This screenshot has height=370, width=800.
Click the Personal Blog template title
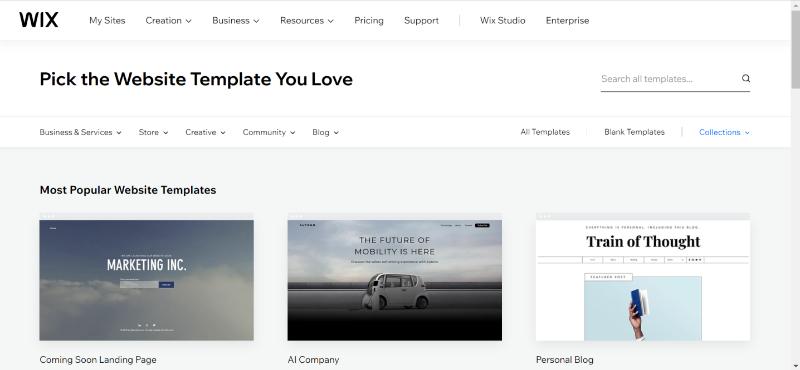coord(565,360)
